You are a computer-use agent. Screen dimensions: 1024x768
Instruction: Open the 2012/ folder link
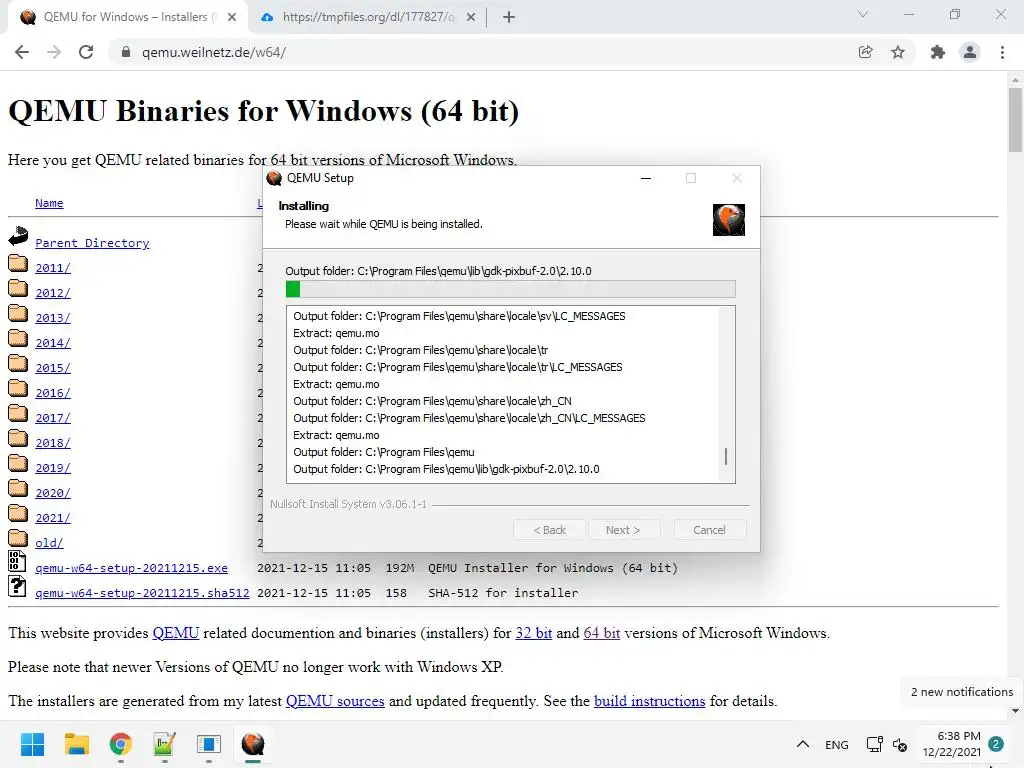(53, 293)
